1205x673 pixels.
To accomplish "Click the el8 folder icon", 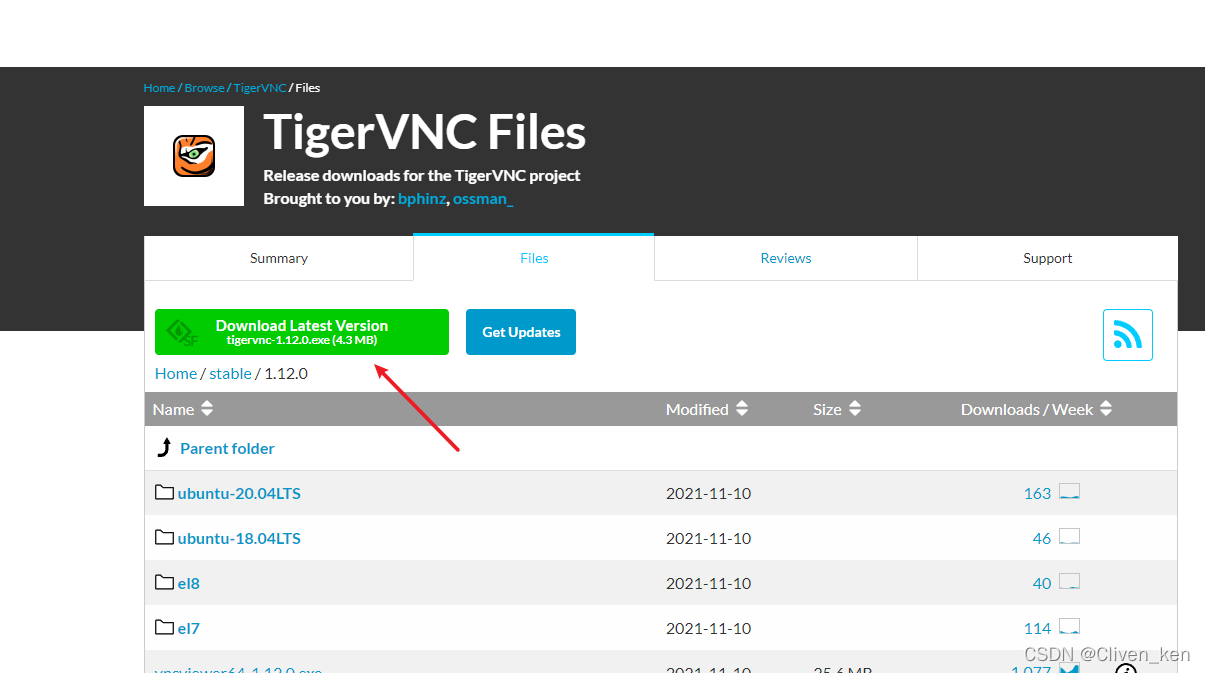I will (165, 582).
